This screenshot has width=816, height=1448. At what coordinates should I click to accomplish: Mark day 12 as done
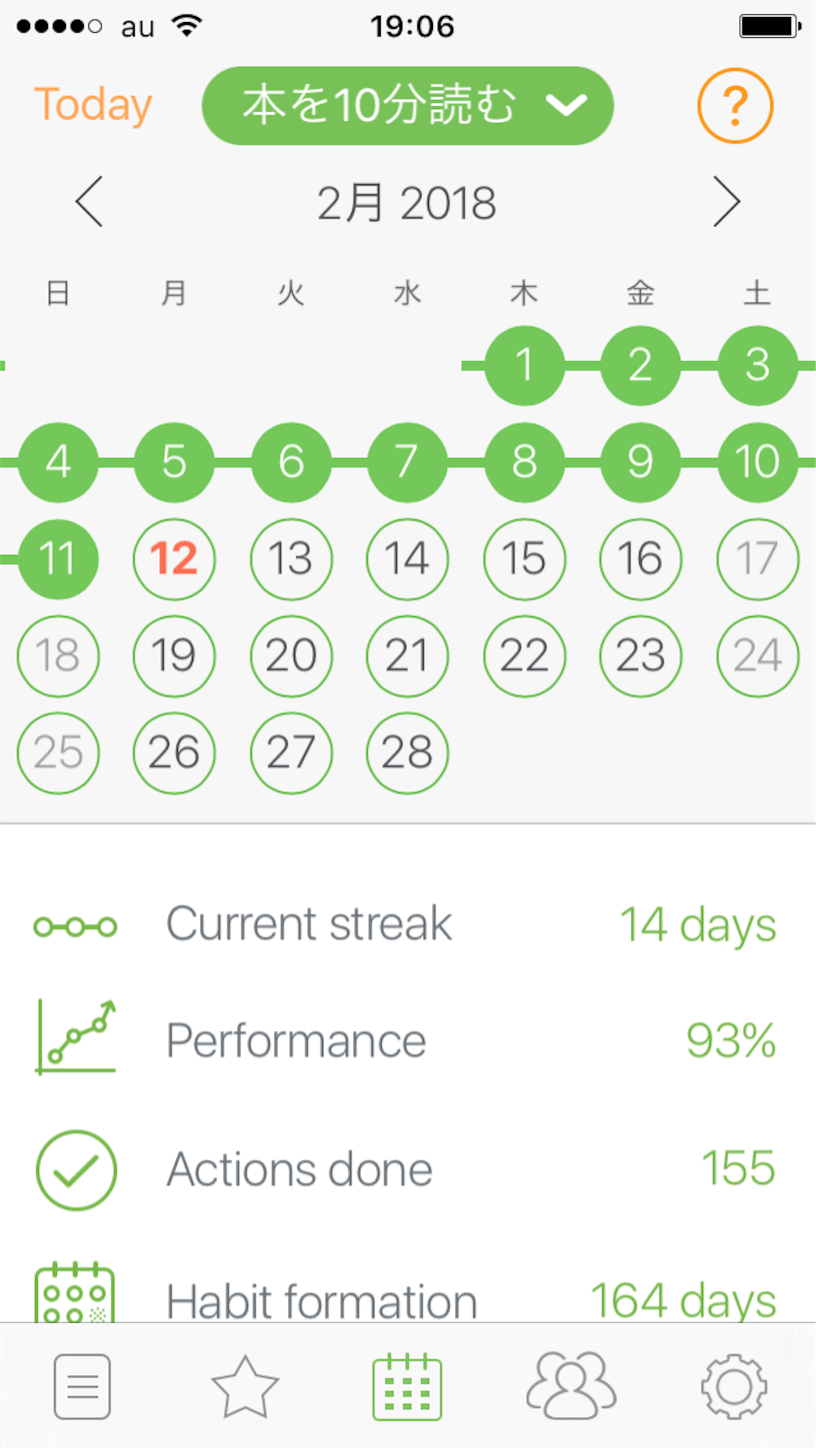click(x=174, y=559)
